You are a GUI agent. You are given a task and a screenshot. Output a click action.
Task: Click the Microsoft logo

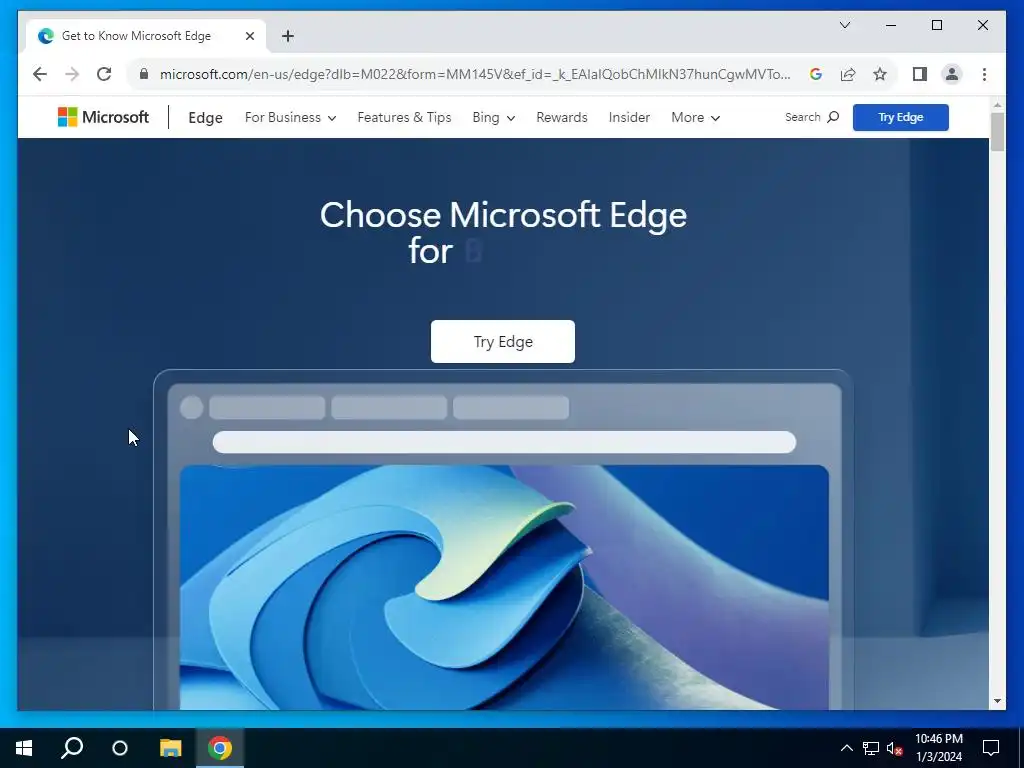point(103,117)
